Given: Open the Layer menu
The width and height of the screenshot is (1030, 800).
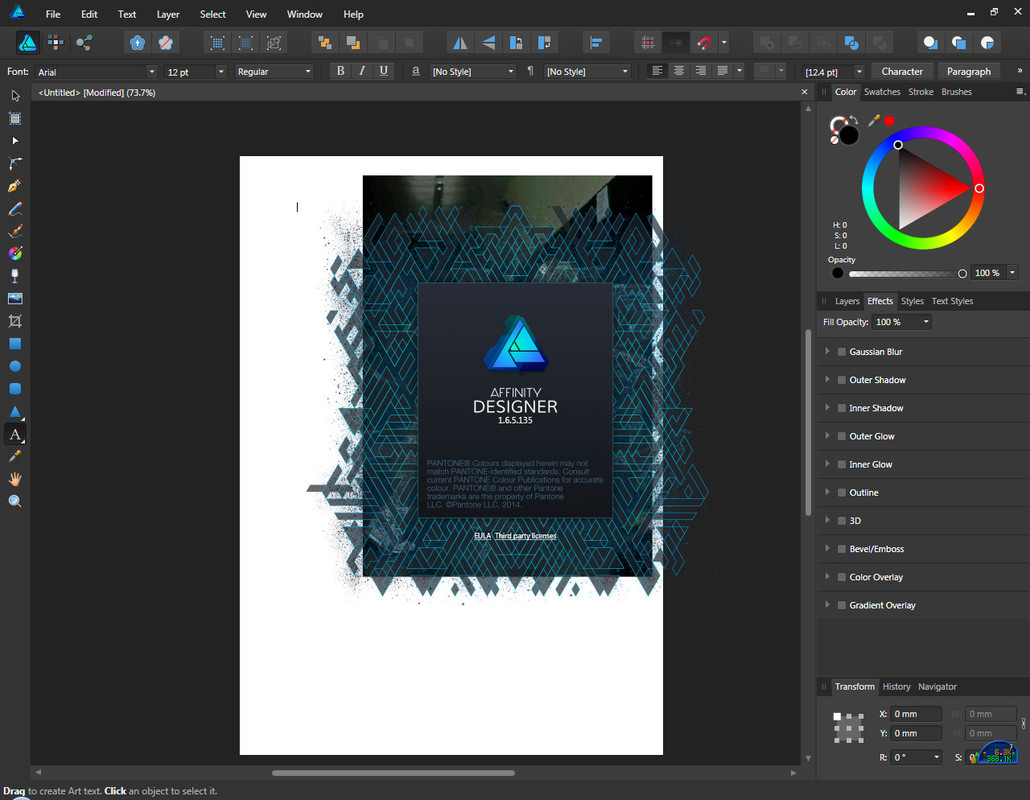Looking at the screenshot, I should 168,14.
